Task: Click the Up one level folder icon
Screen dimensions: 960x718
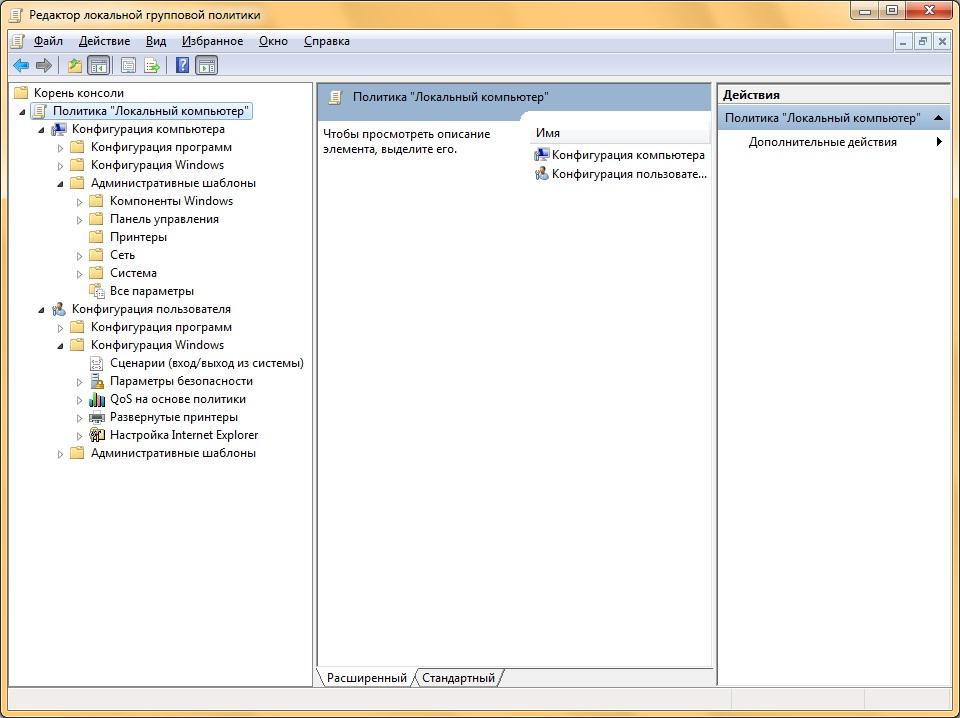Action: tap(74, 66)
